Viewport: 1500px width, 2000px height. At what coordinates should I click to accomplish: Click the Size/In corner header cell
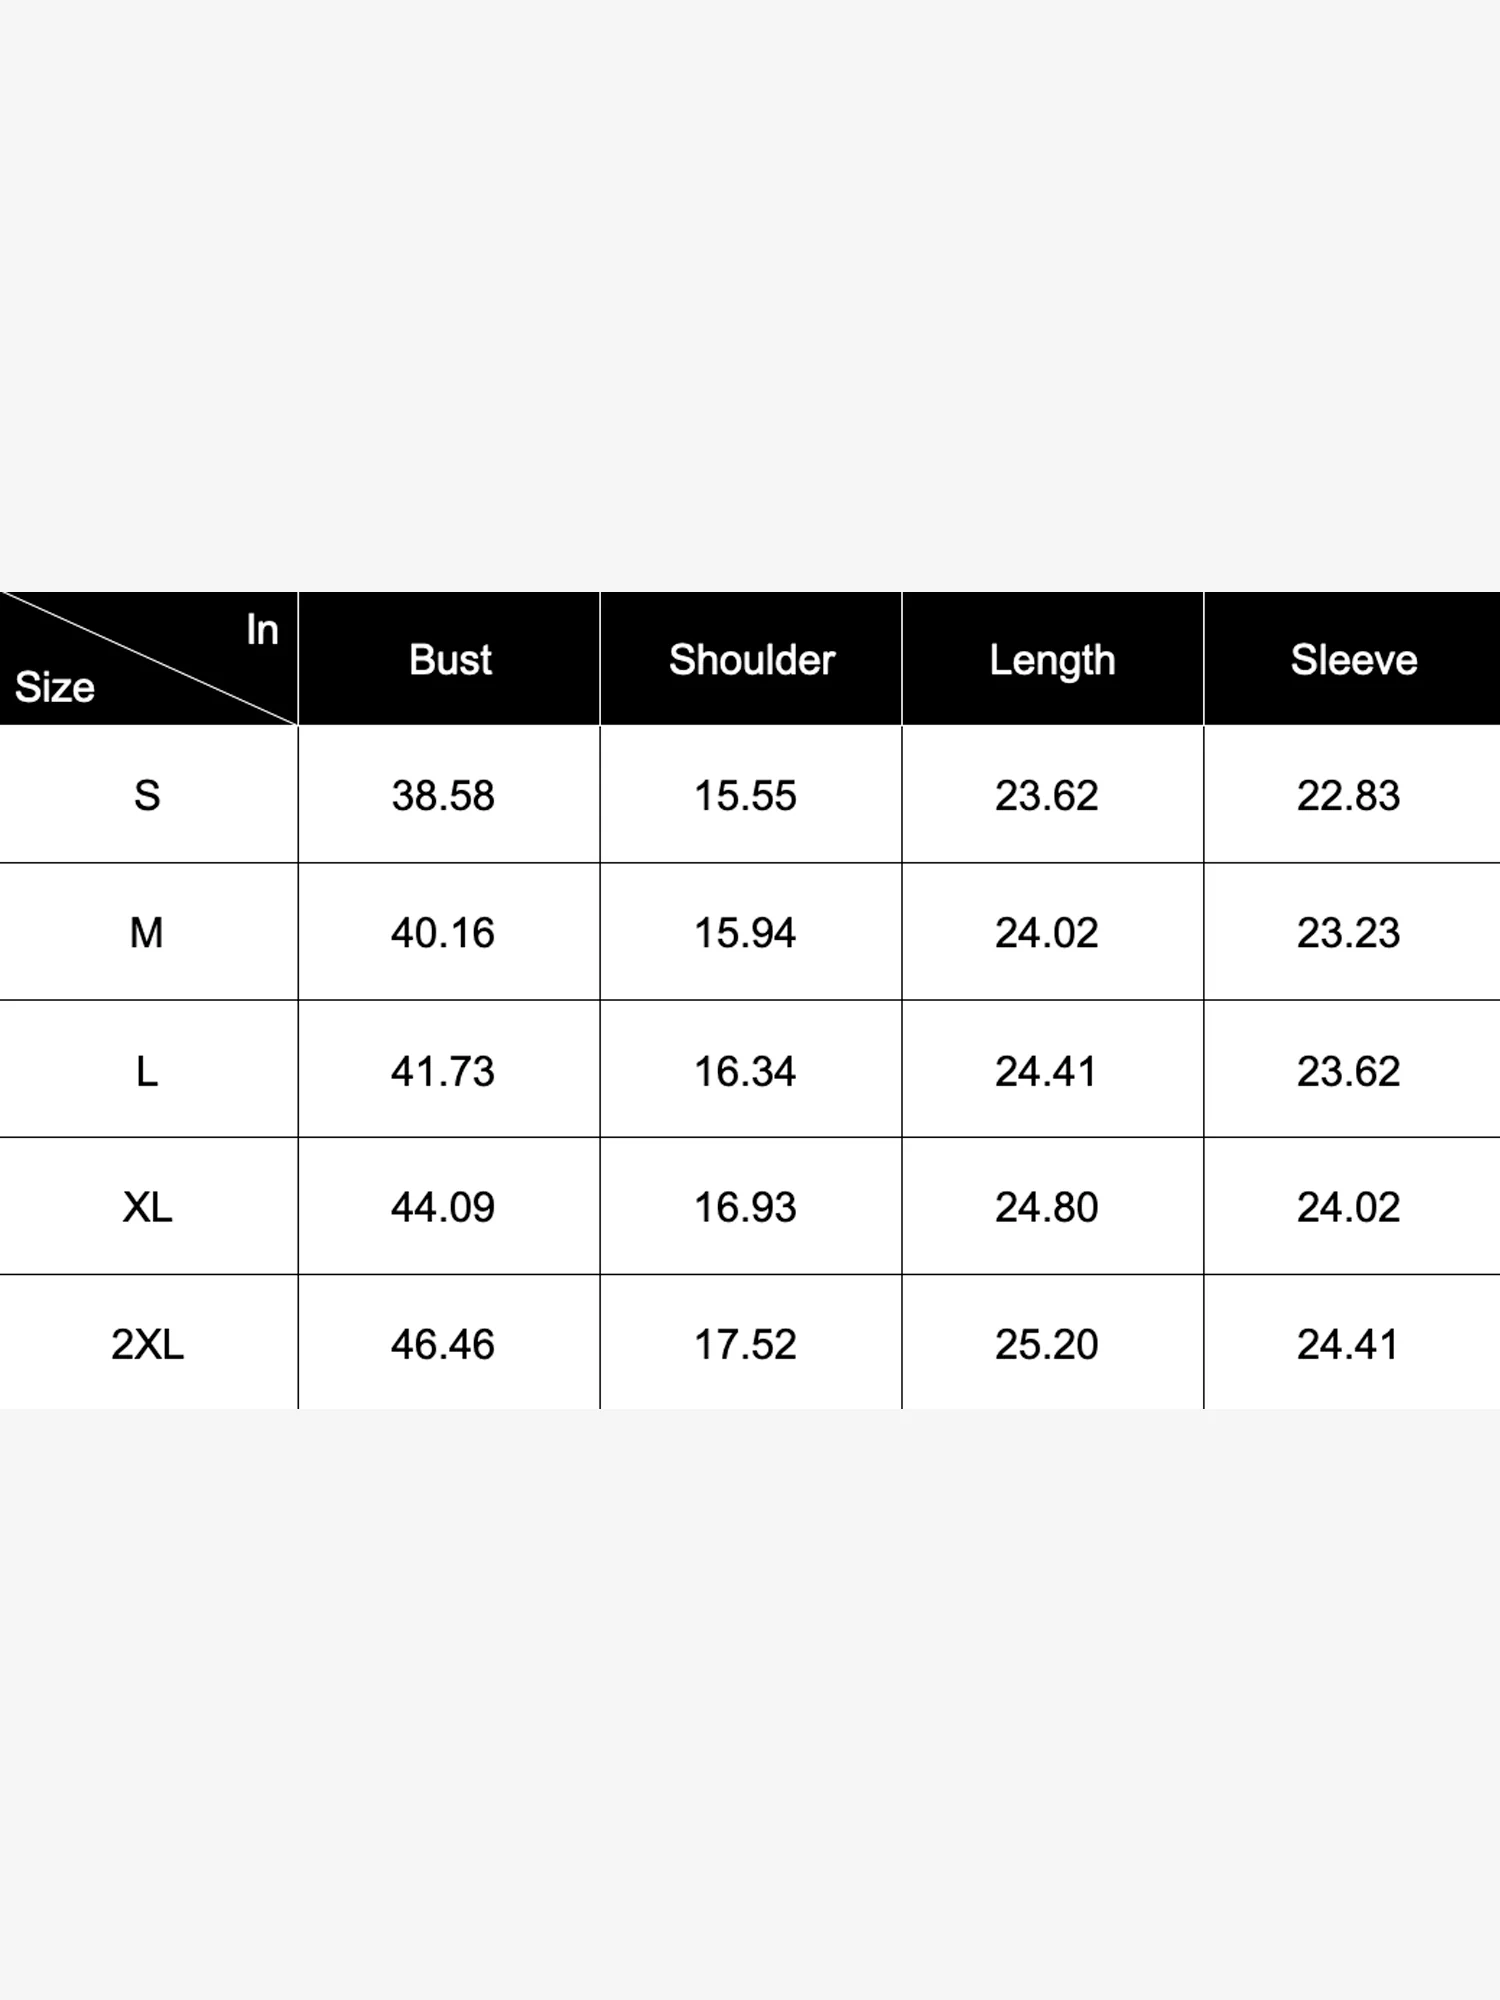pyautogui.click(x=148, y=658)
